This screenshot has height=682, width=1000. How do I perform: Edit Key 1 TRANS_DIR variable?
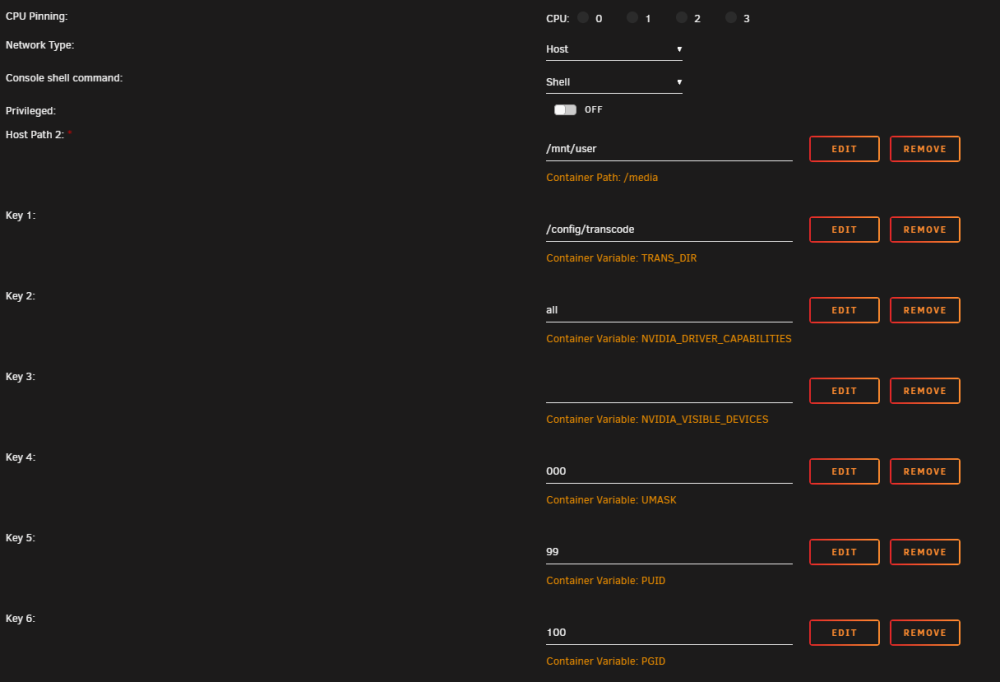click(x=844, y=230)
